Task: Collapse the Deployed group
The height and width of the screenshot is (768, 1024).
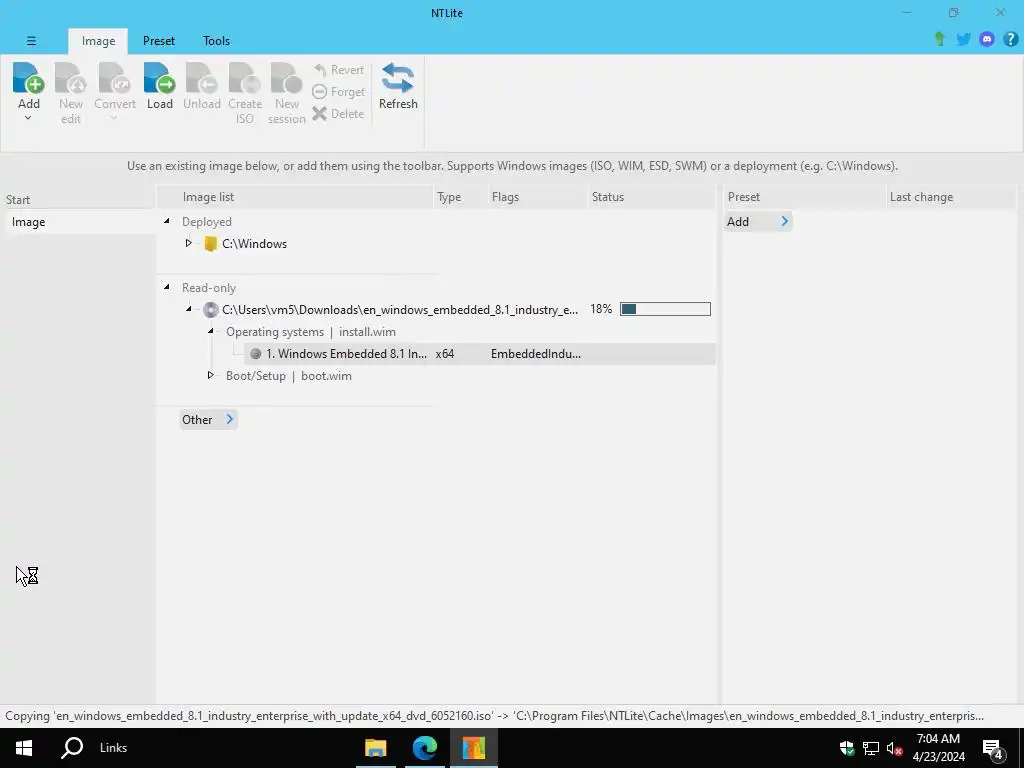Action: (x=167, y=221)
